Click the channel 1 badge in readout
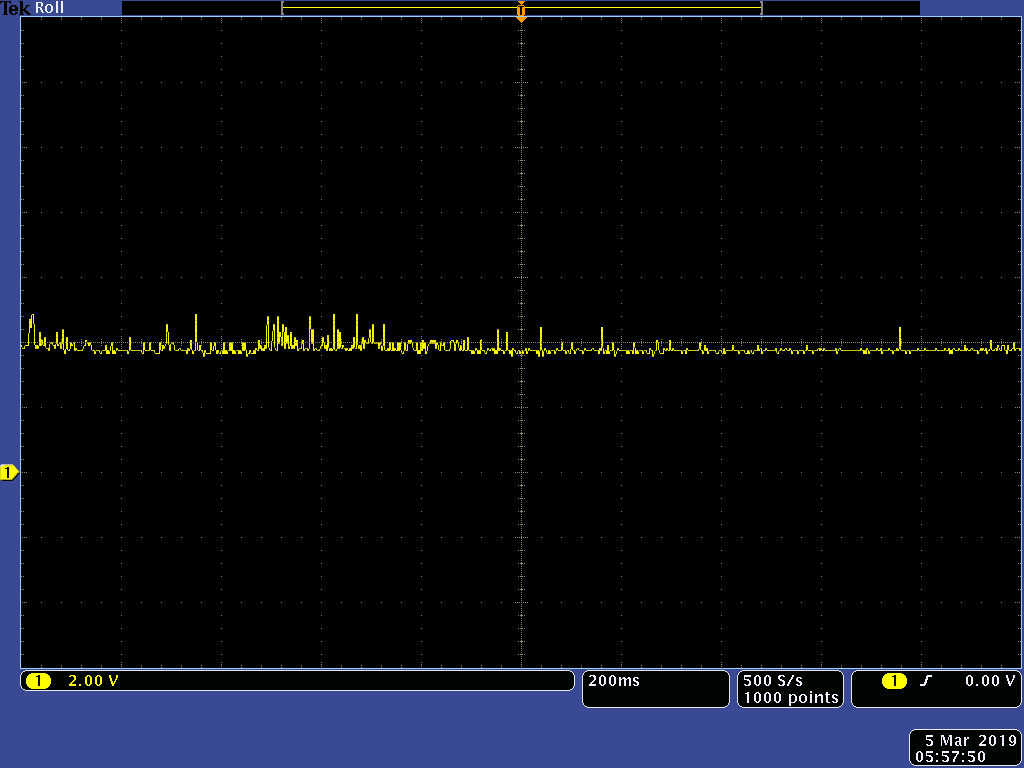1024x768 pixels. [x=38, y=681]
